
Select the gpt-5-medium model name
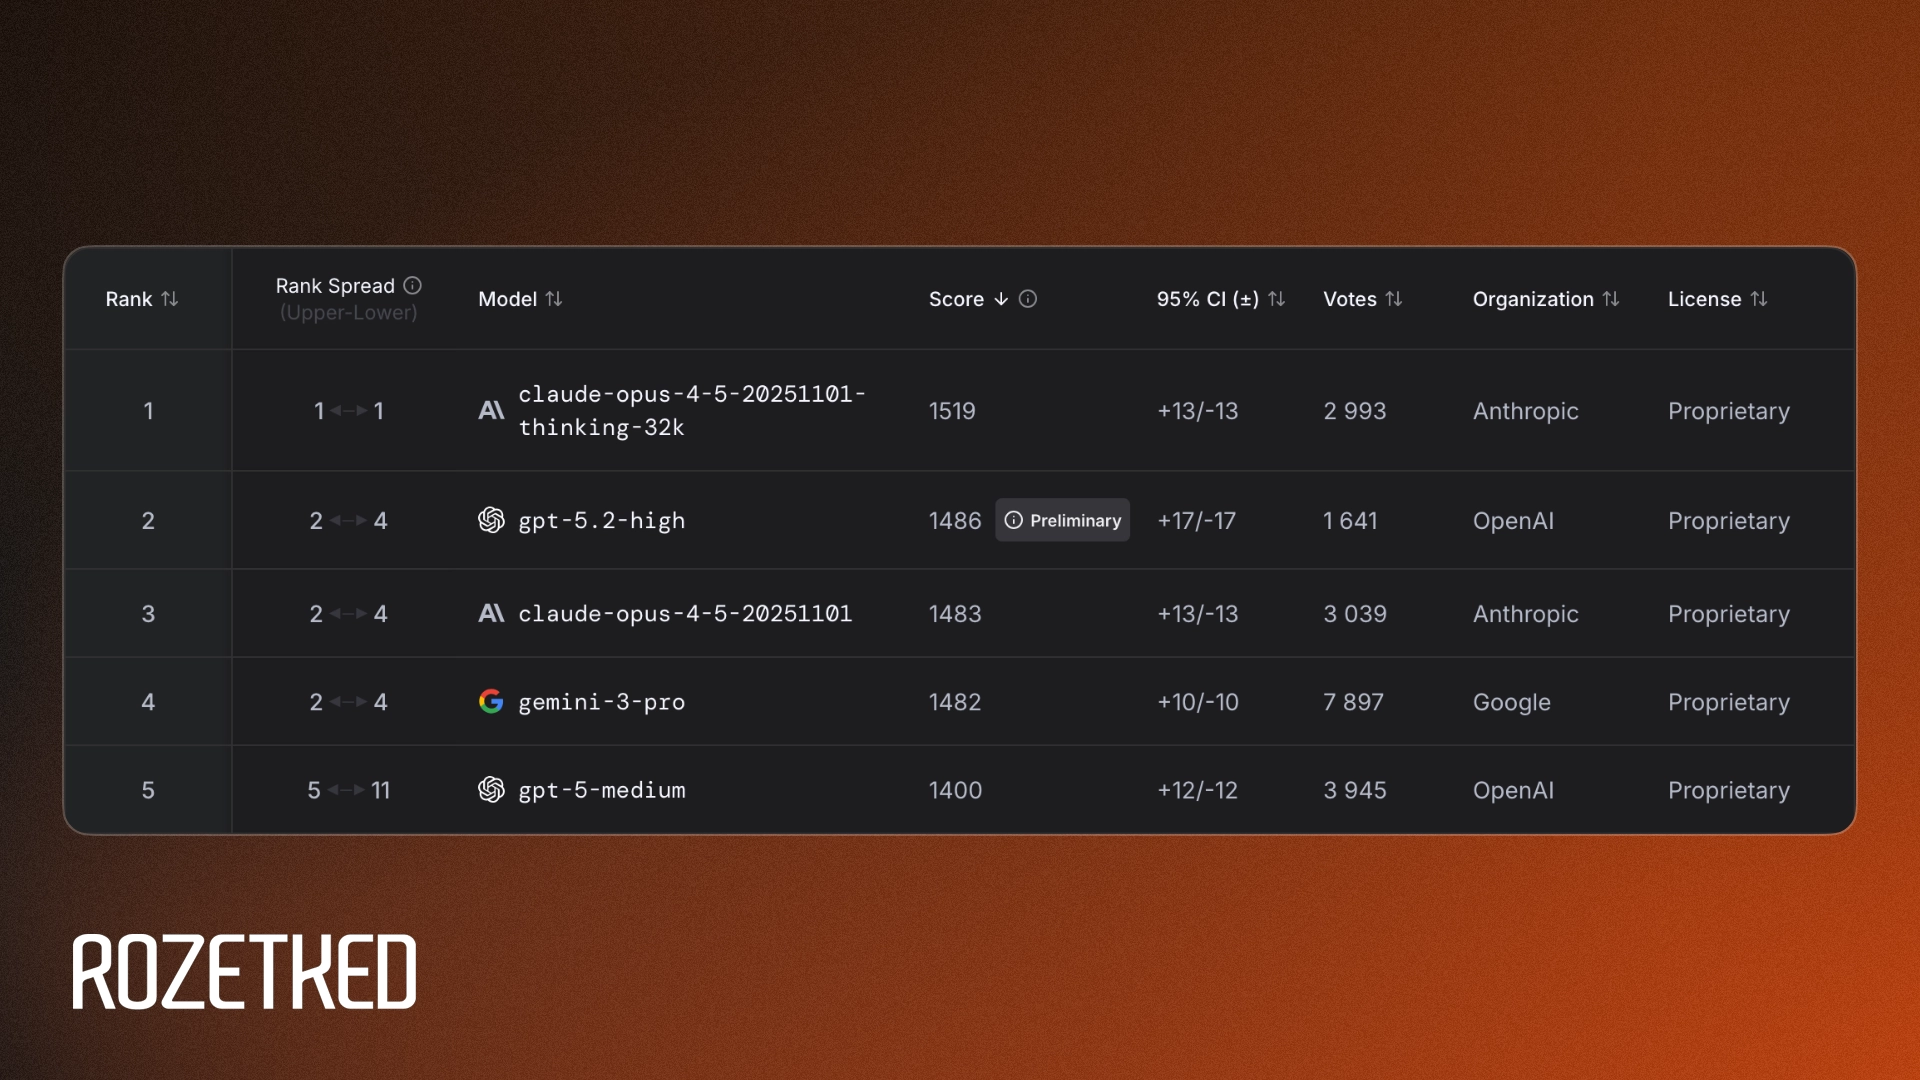tap(601, 790)
